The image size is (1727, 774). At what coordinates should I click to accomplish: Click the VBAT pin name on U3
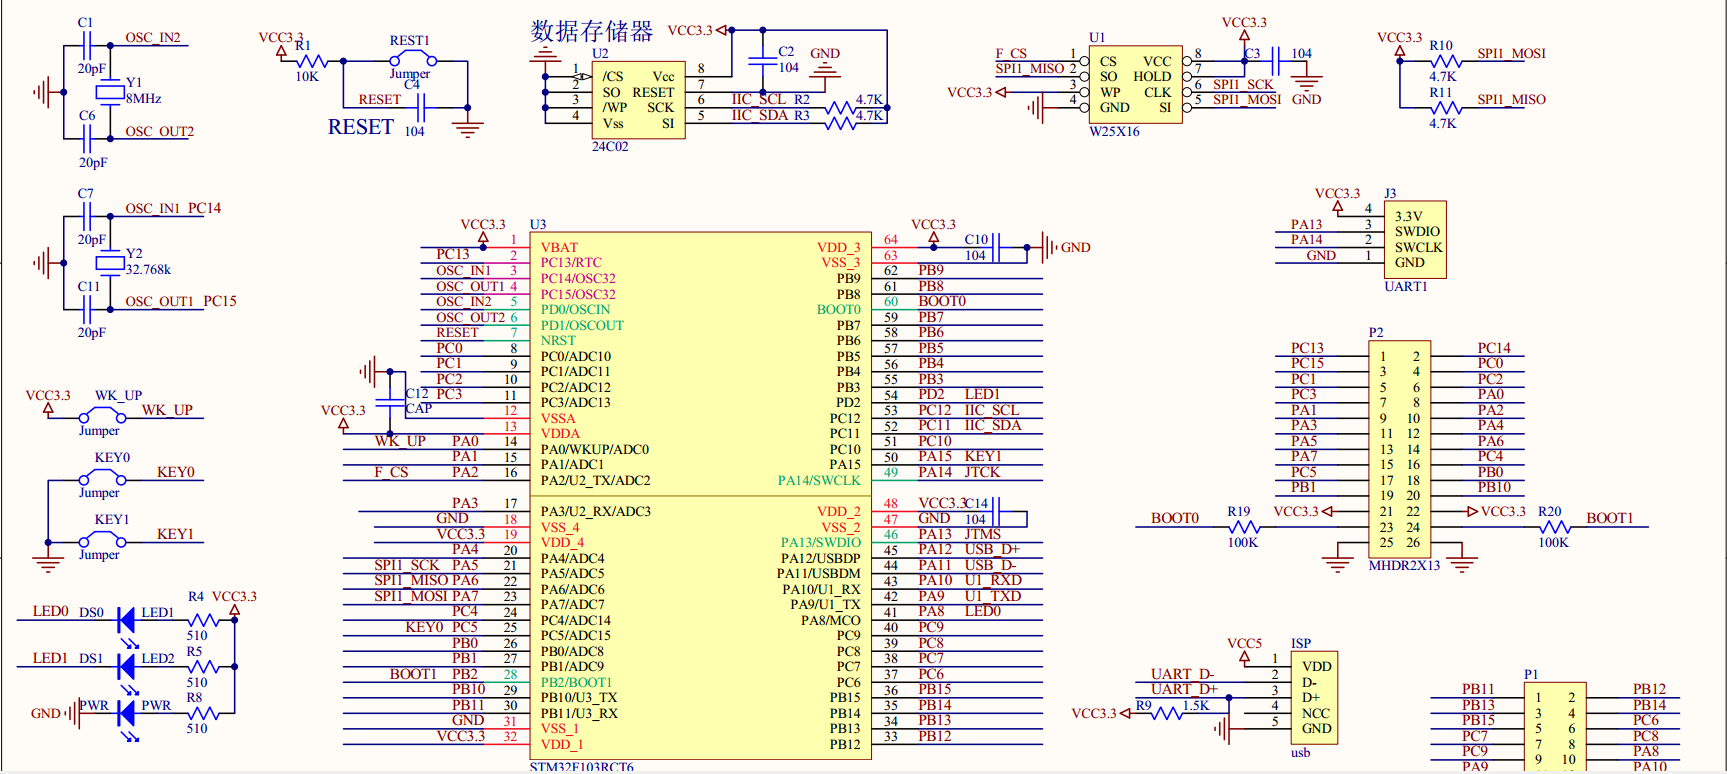coord(559,247)
